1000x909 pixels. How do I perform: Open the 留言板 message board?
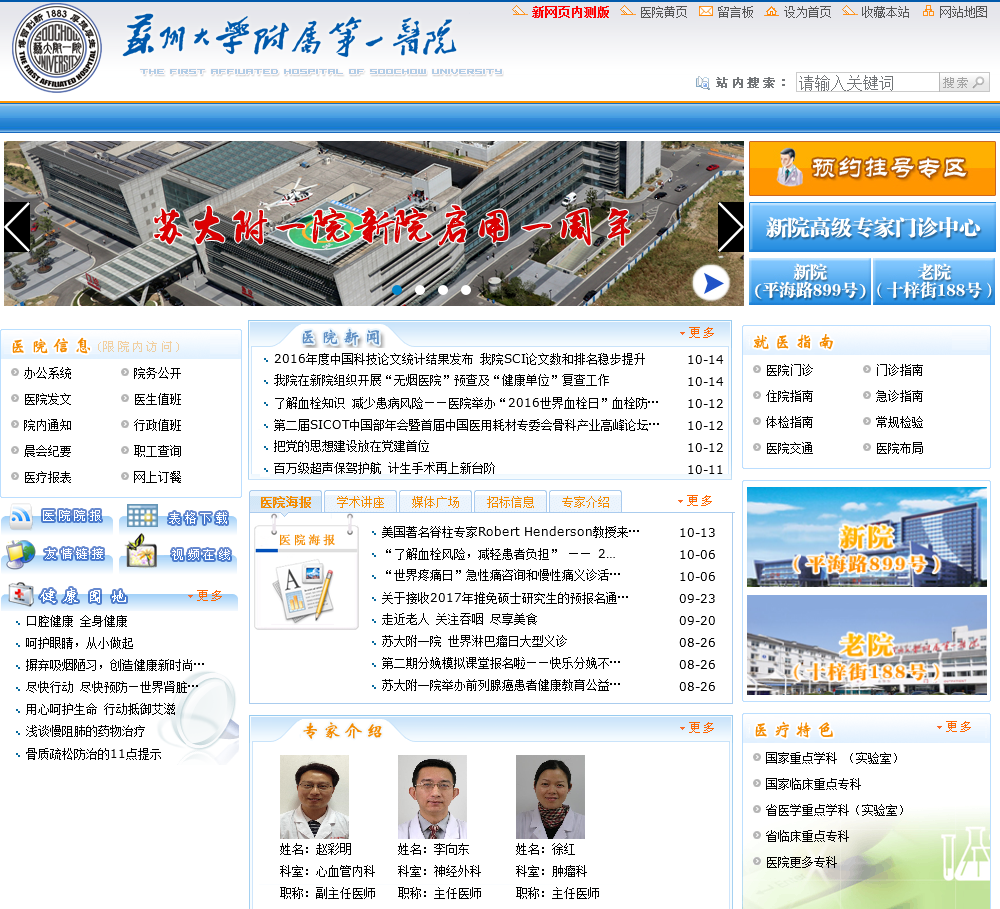735,12
